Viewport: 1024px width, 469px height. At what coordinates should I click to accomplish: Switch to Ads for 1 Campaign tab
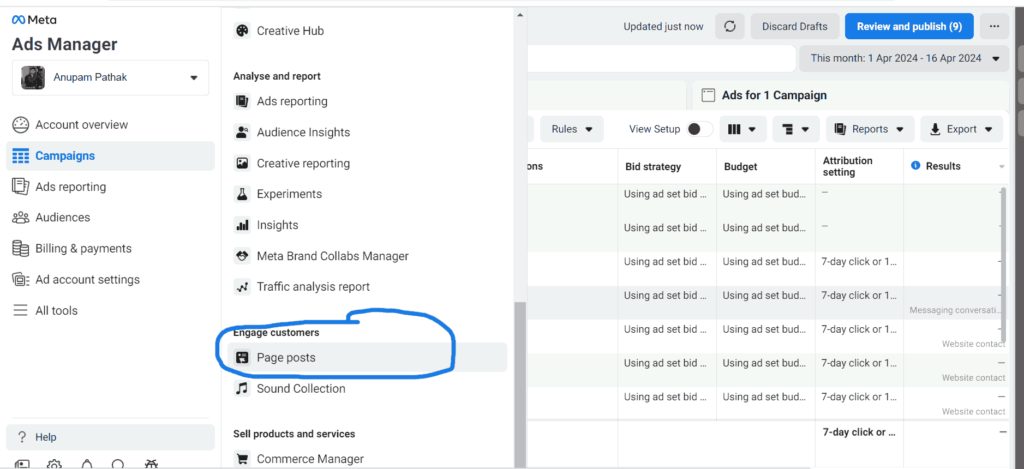(x=773, y=95)
